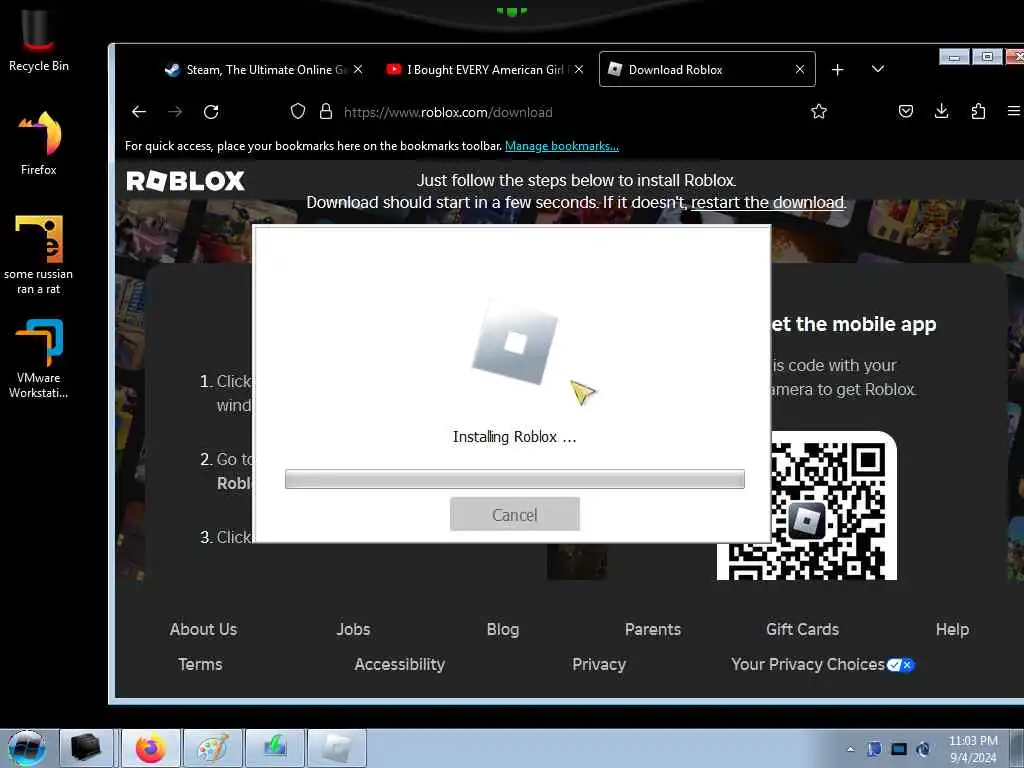
Task: Open the Recycle Bin desktop icon
Action: point(39,40)
